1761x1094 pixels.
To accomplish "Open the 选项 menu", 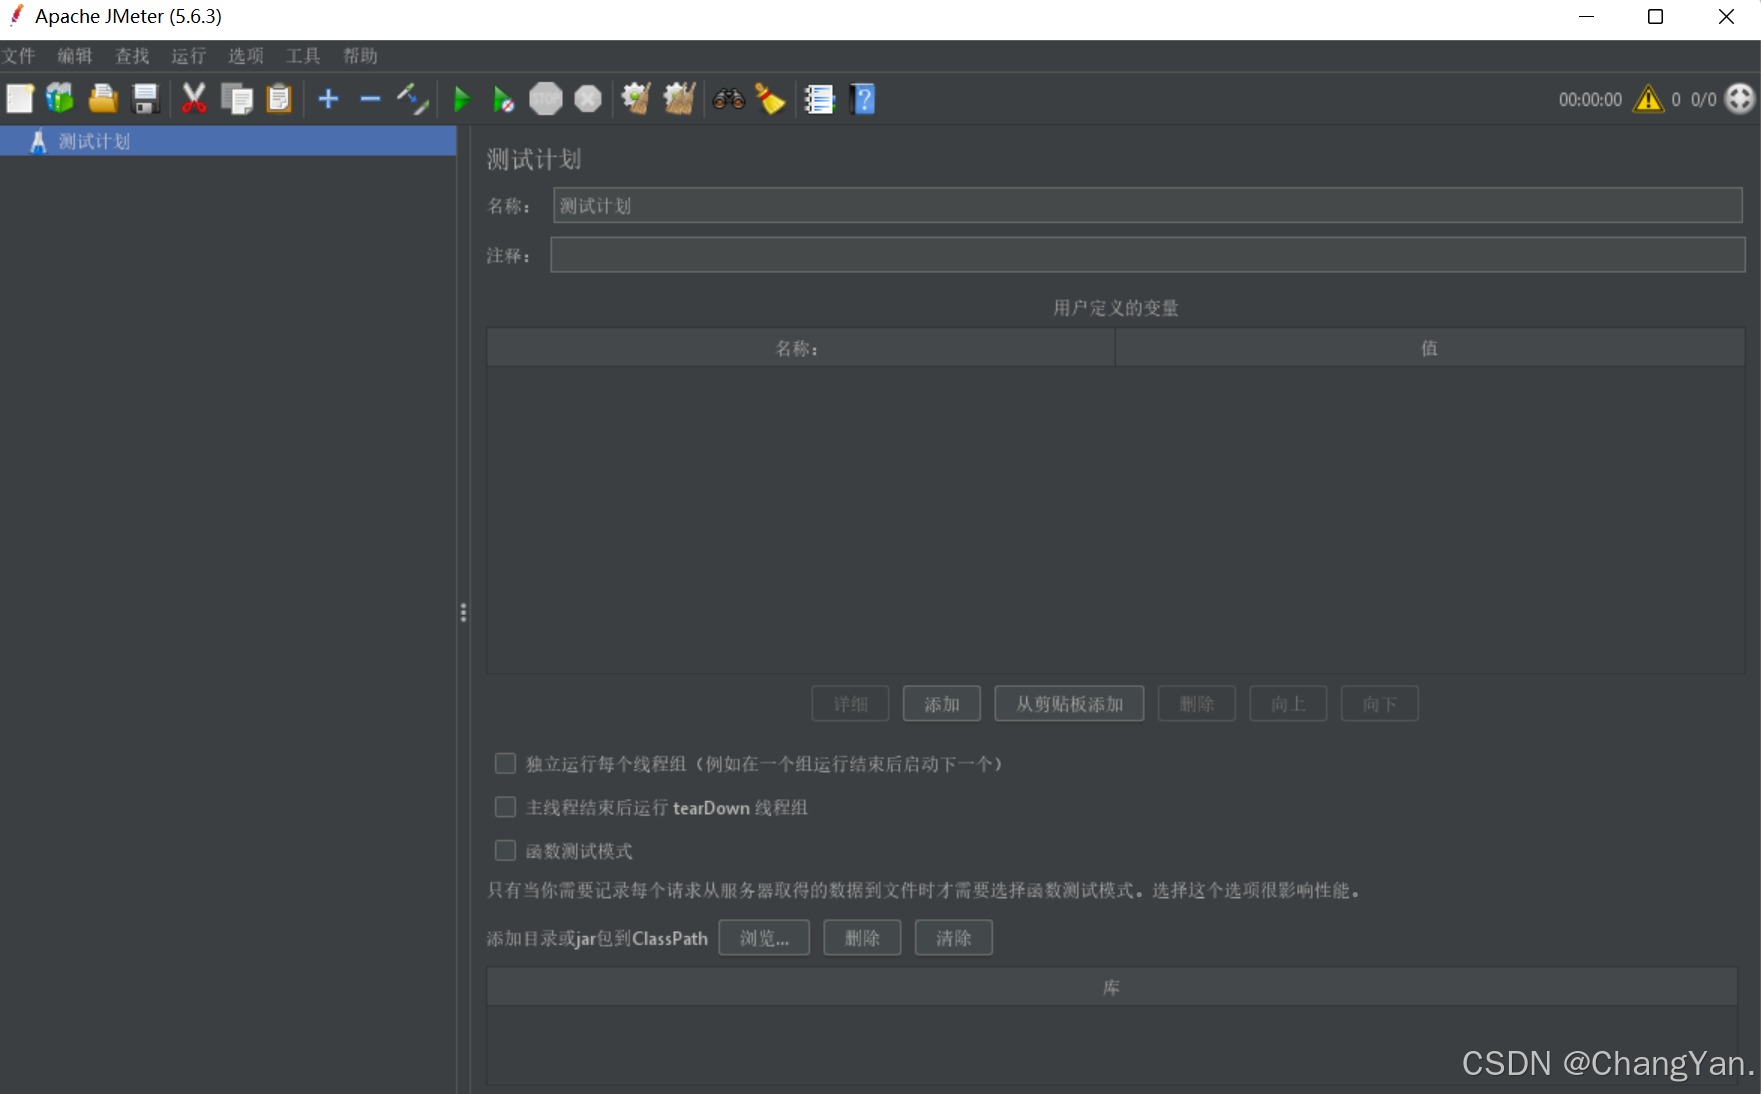I will click(246, 56).
